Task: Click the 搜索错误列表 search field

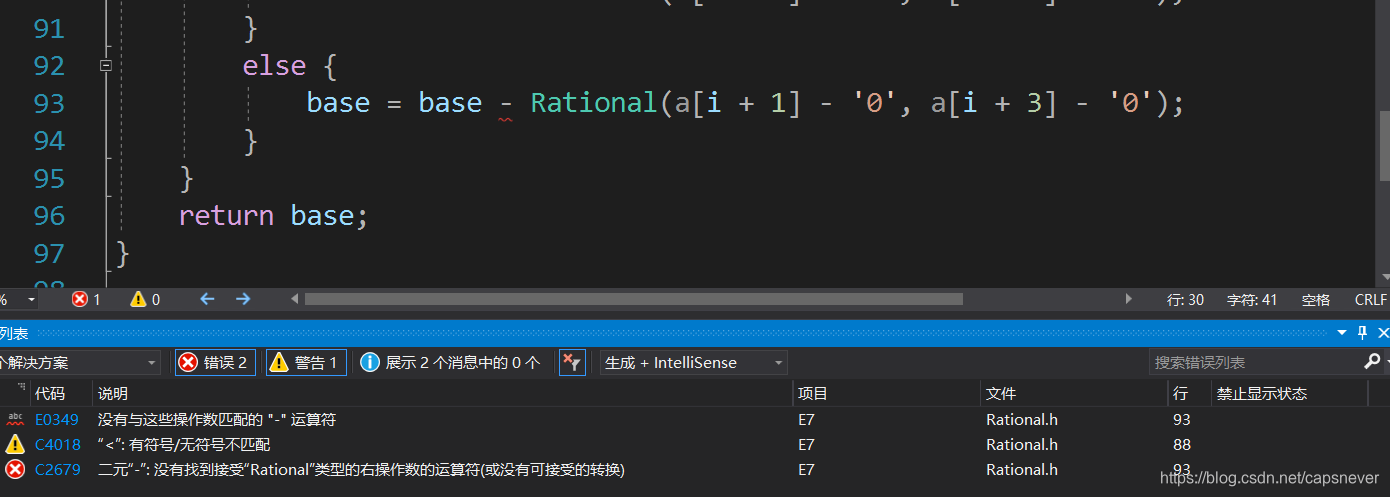Action: [1255, 362]
